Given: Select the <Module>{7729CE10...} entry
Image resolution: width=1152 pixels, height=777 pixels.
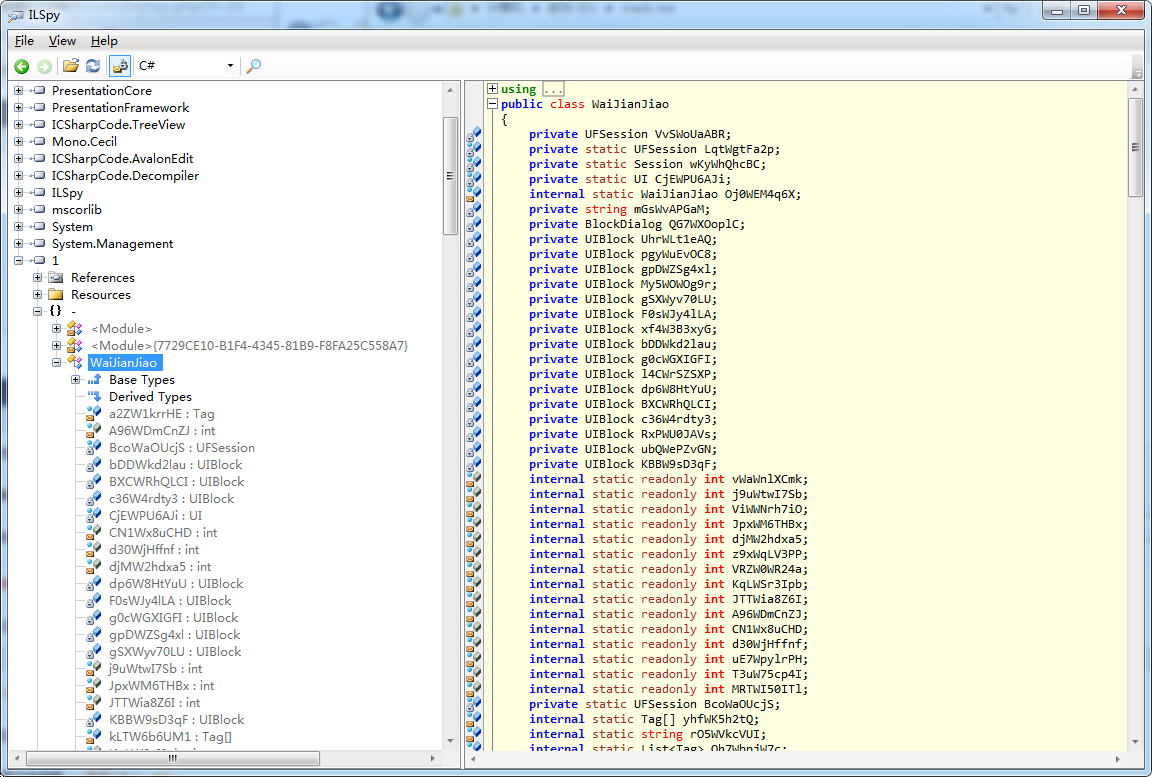Looking at the screenshot, I should click(249, 346).
